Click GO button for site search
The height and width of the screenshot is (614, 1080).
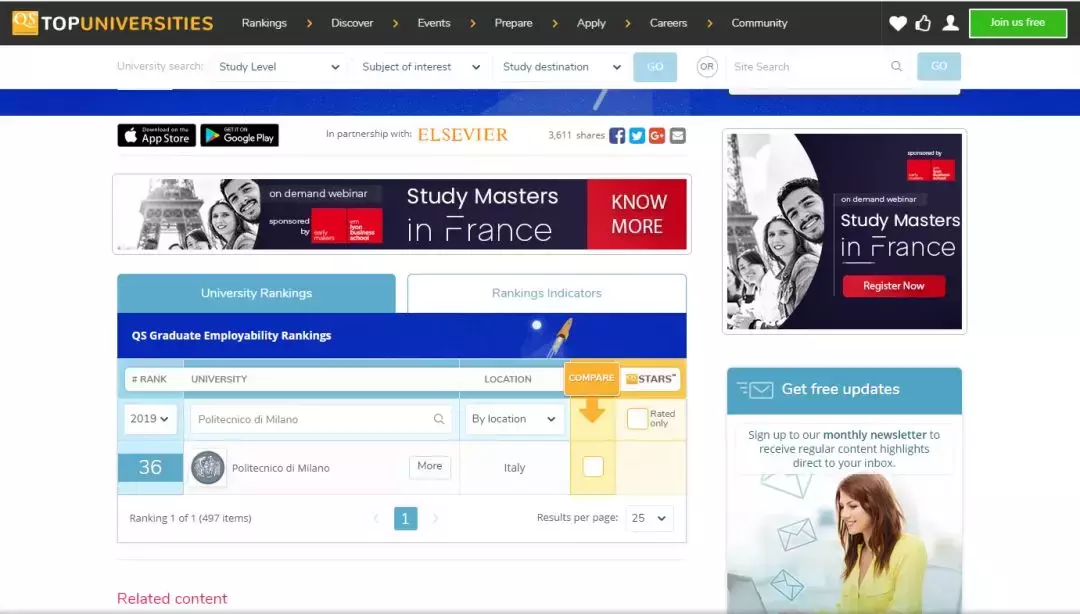click(x=939, y=66)
